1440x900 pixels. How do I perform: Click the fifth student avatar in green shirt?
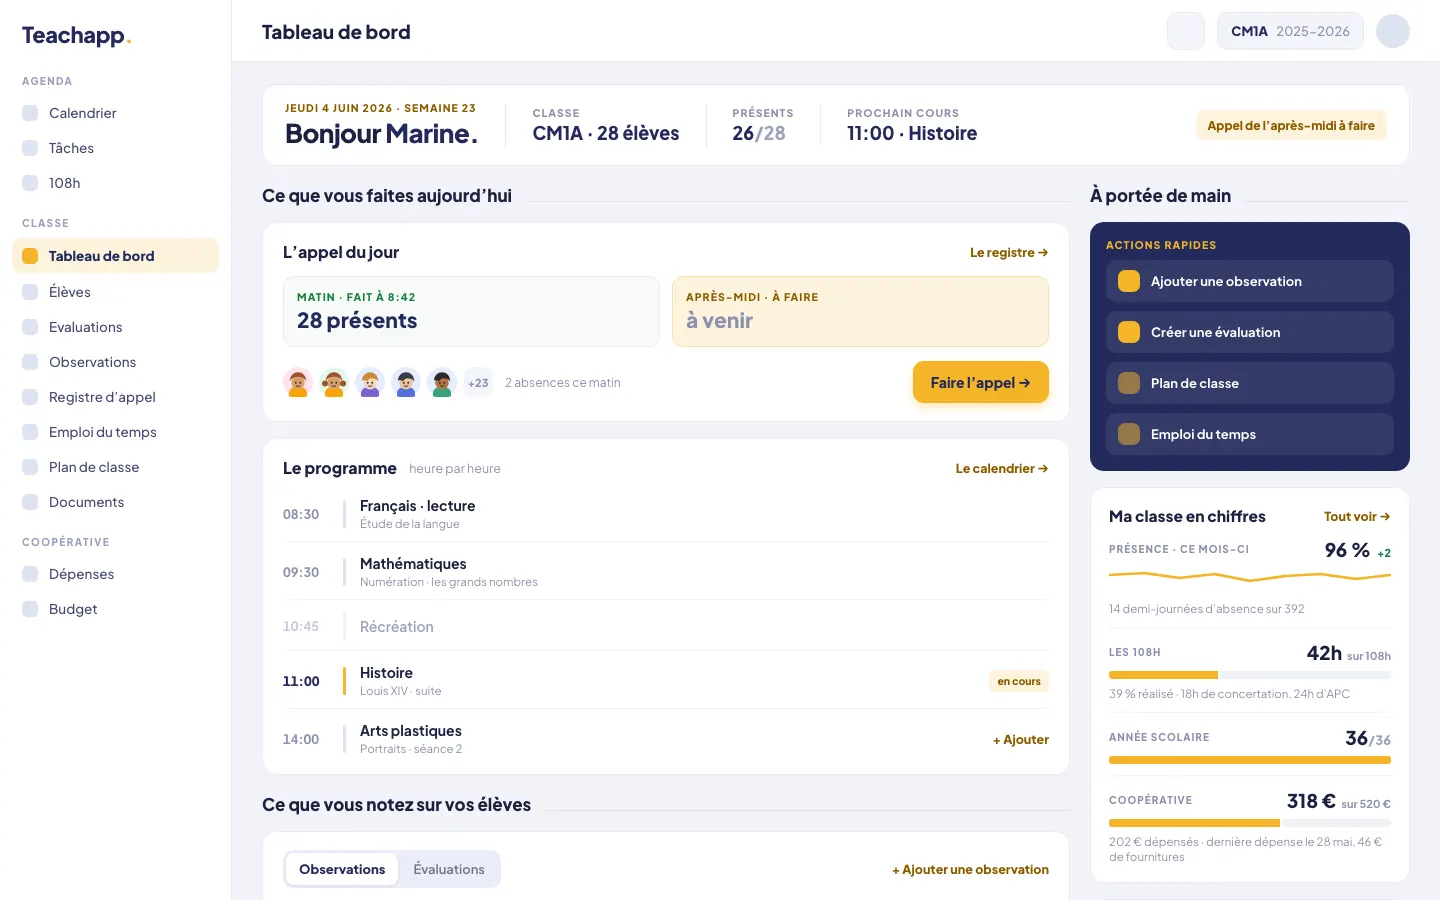[x=442, y=382]
